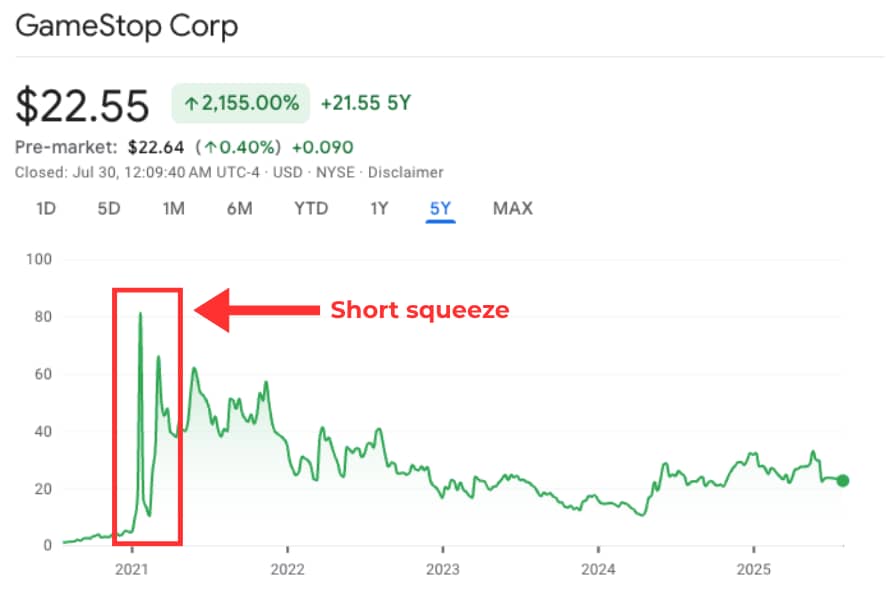Click the green endpoint dot on chart
886x596 pixels.
pyautogui.click(x=843, y=481)
